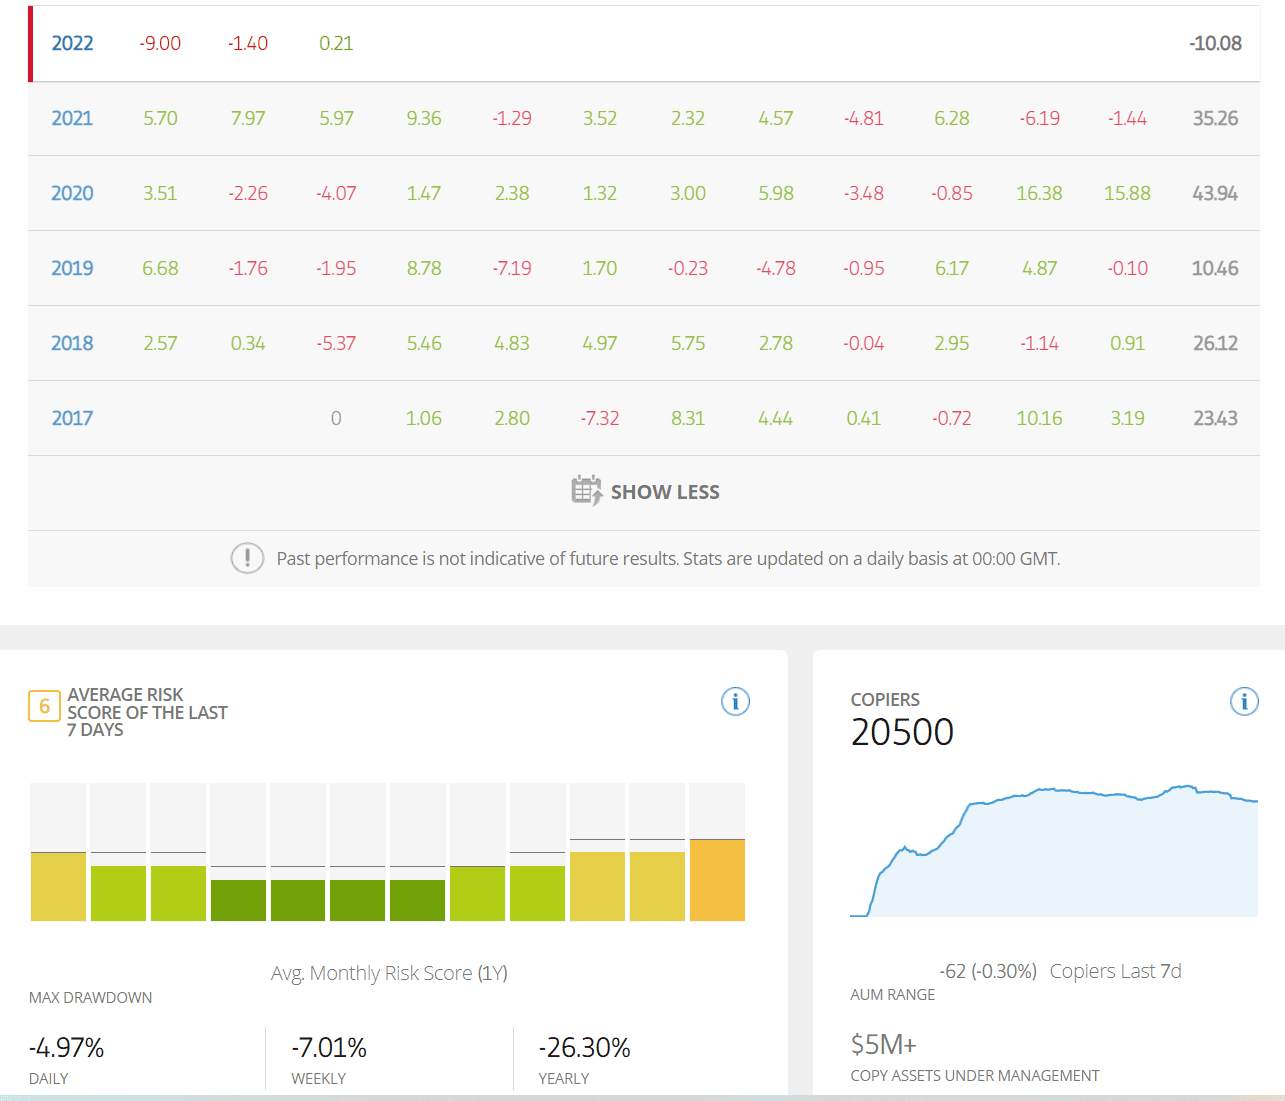The width and height of the screenshot is (1285, 1101).
Task: Click the copiers line chart
Action: (x=1054, y=851)
